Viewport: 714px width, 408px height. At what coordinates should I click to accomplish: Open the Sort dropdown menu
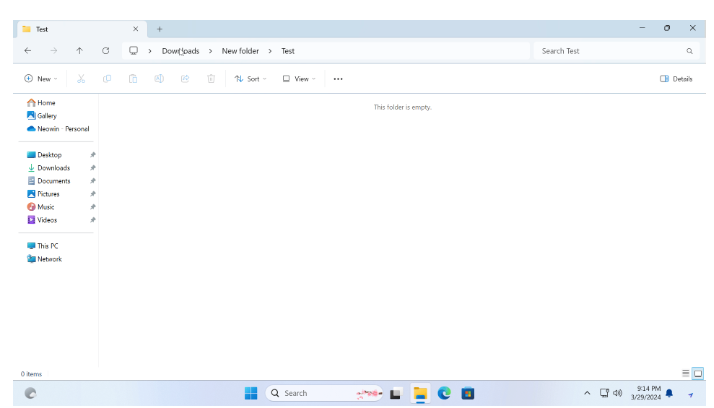pos(250,79)
